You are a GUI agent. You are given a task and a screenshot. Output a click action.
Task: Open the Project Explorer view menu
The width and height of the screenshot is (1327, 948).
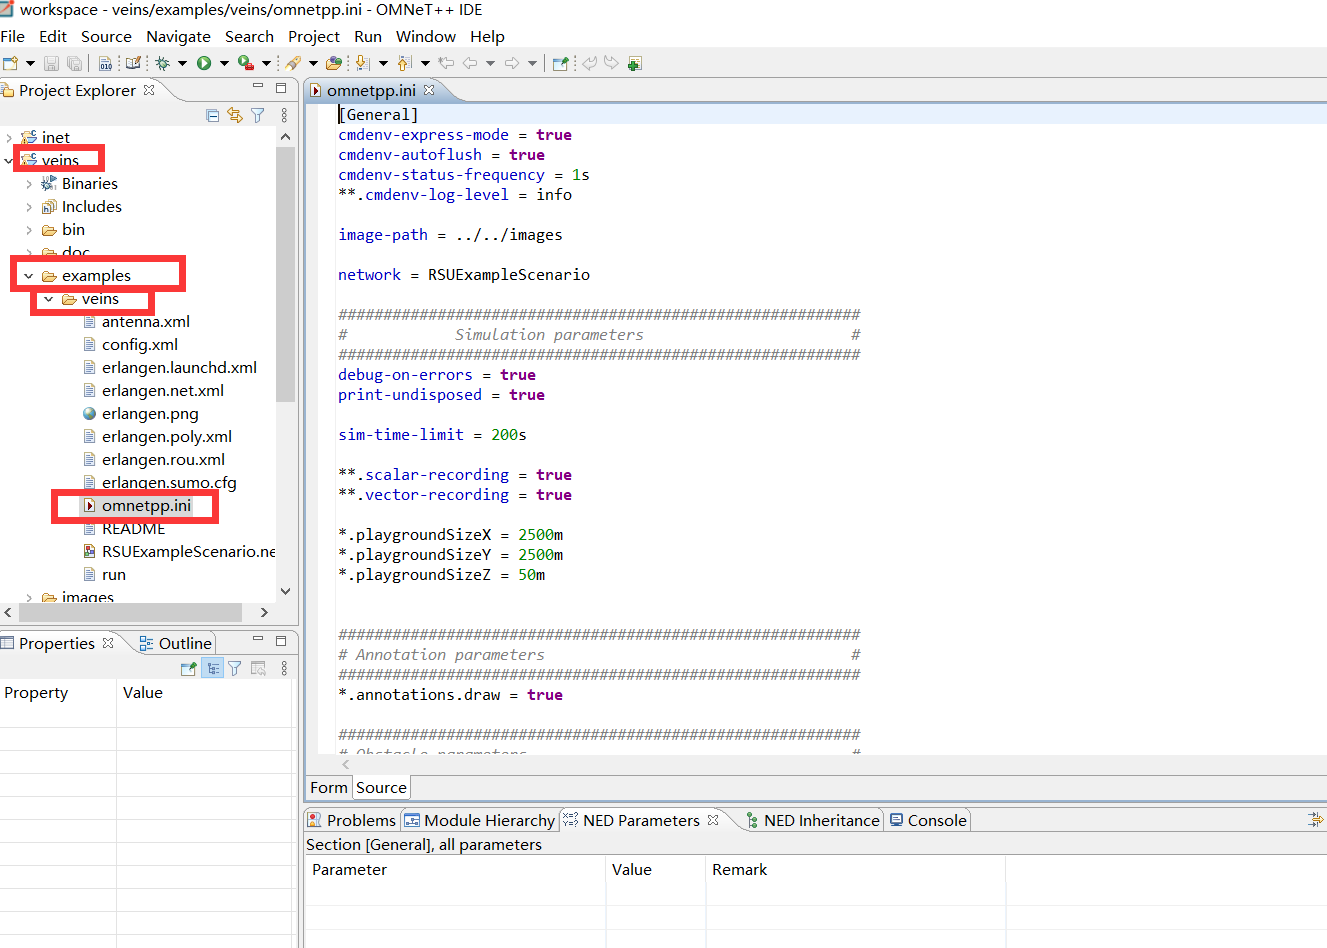(x=284, y=115)
